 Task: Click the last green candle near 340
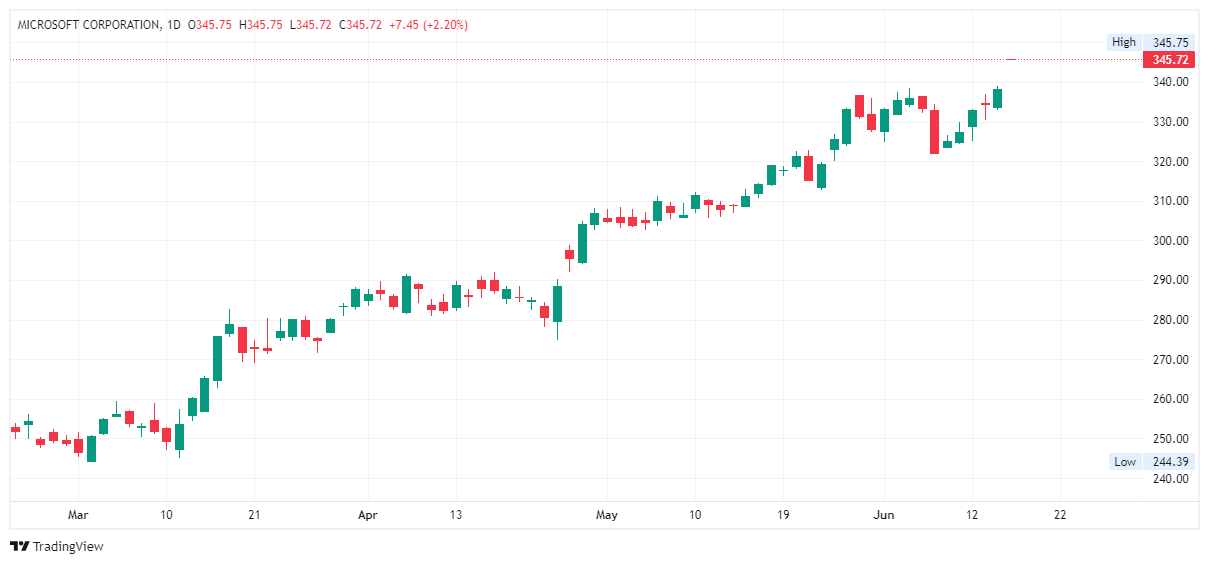(997, 98)
